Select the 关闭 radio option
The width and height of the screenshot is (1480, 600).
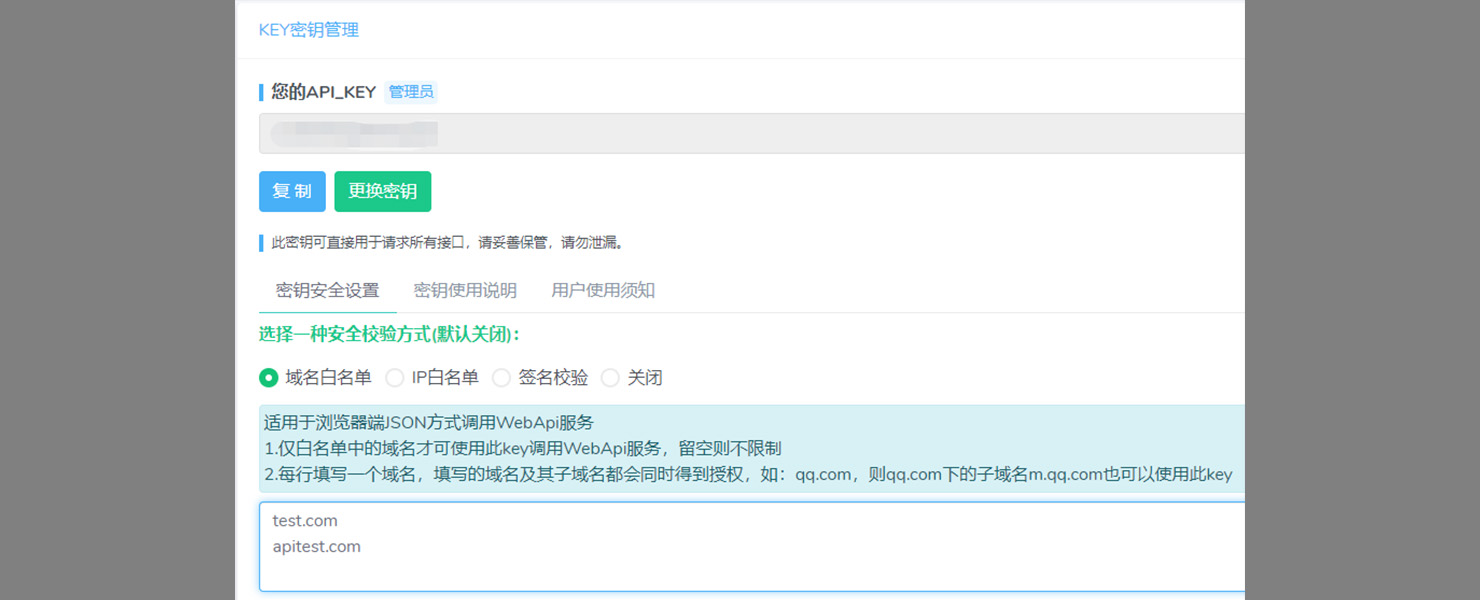click(610, 378)
